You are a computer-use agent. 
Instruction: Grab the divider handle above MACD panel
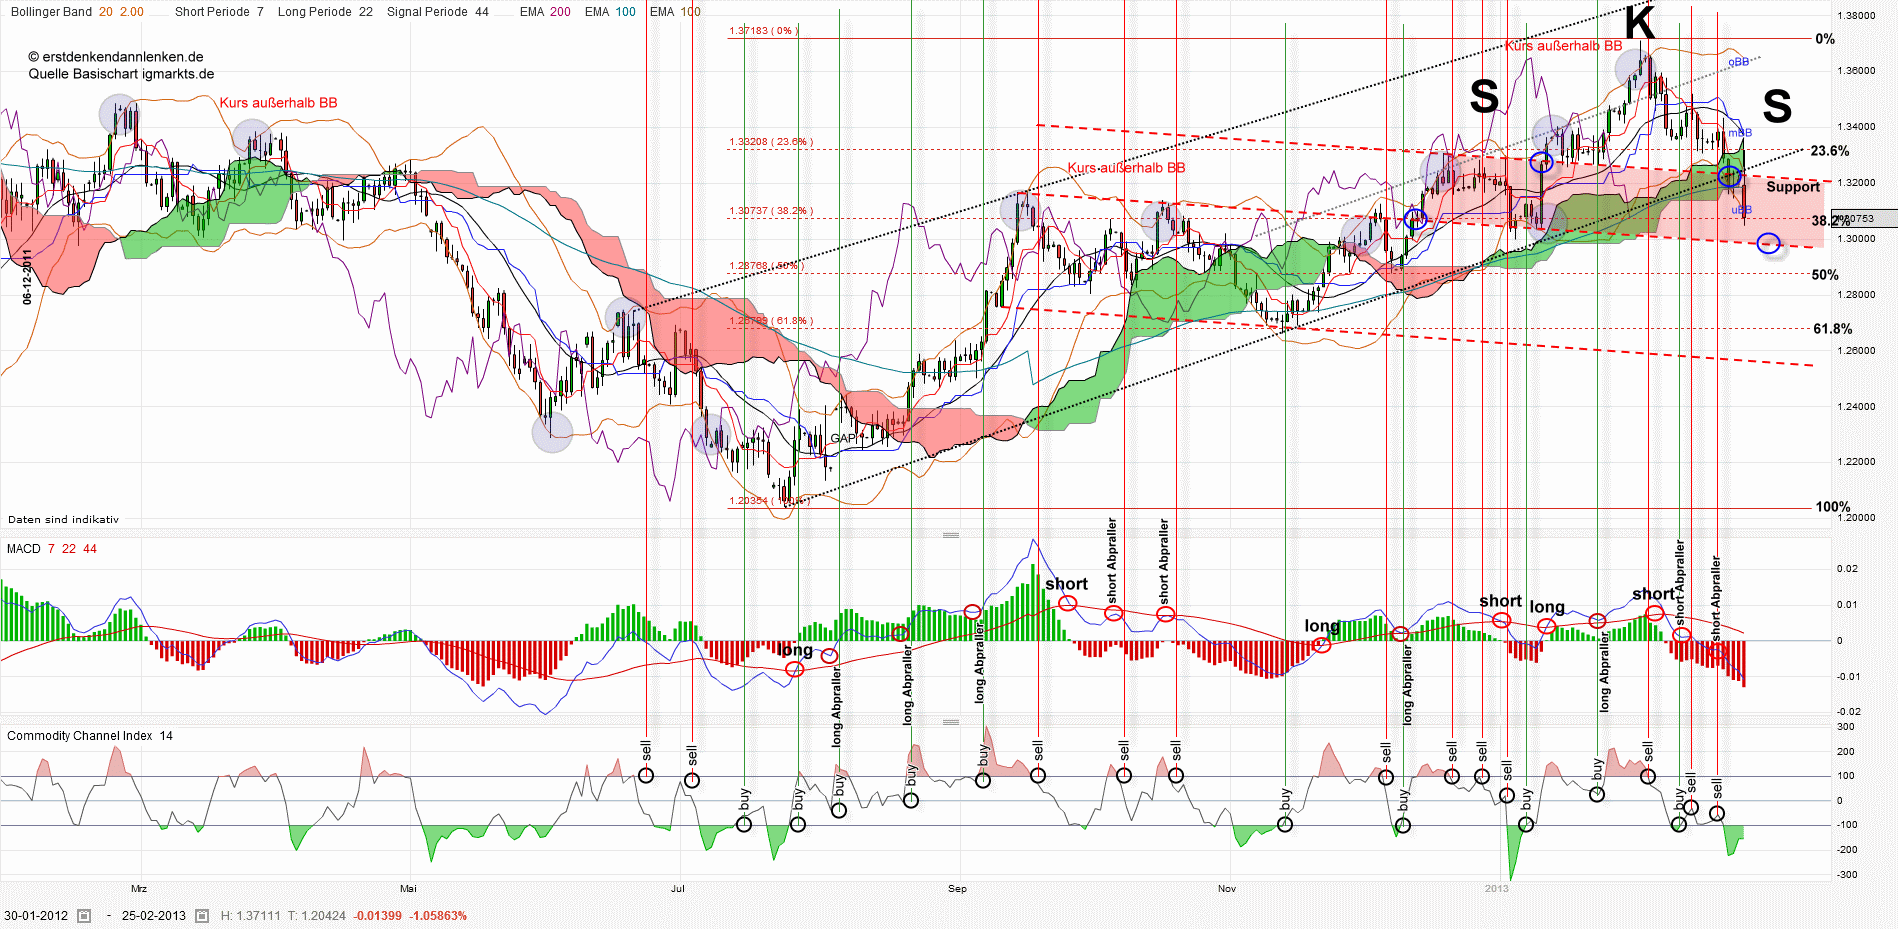950,535
